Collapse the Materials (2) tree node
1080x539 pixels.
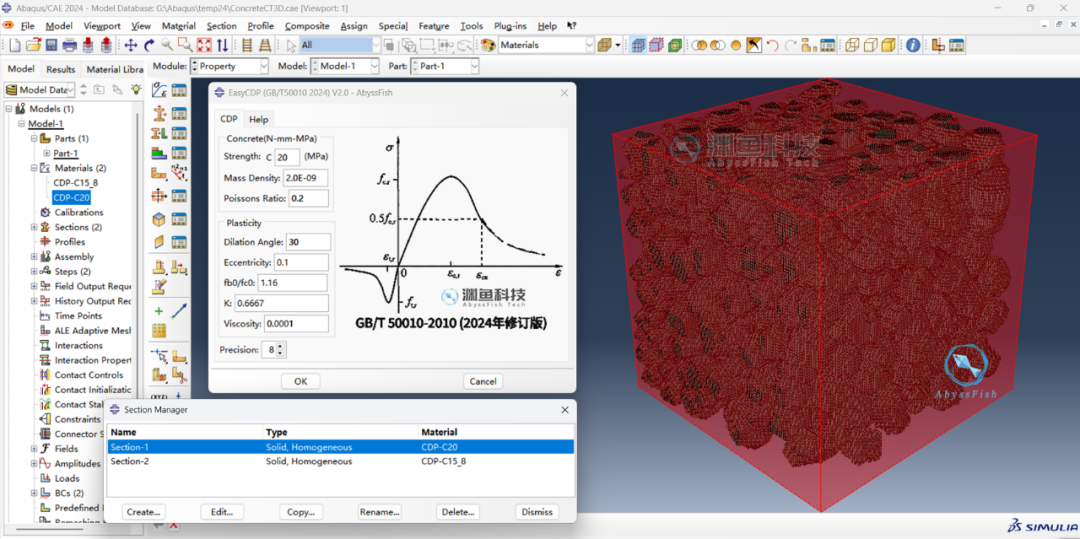[x=34, y=168]
